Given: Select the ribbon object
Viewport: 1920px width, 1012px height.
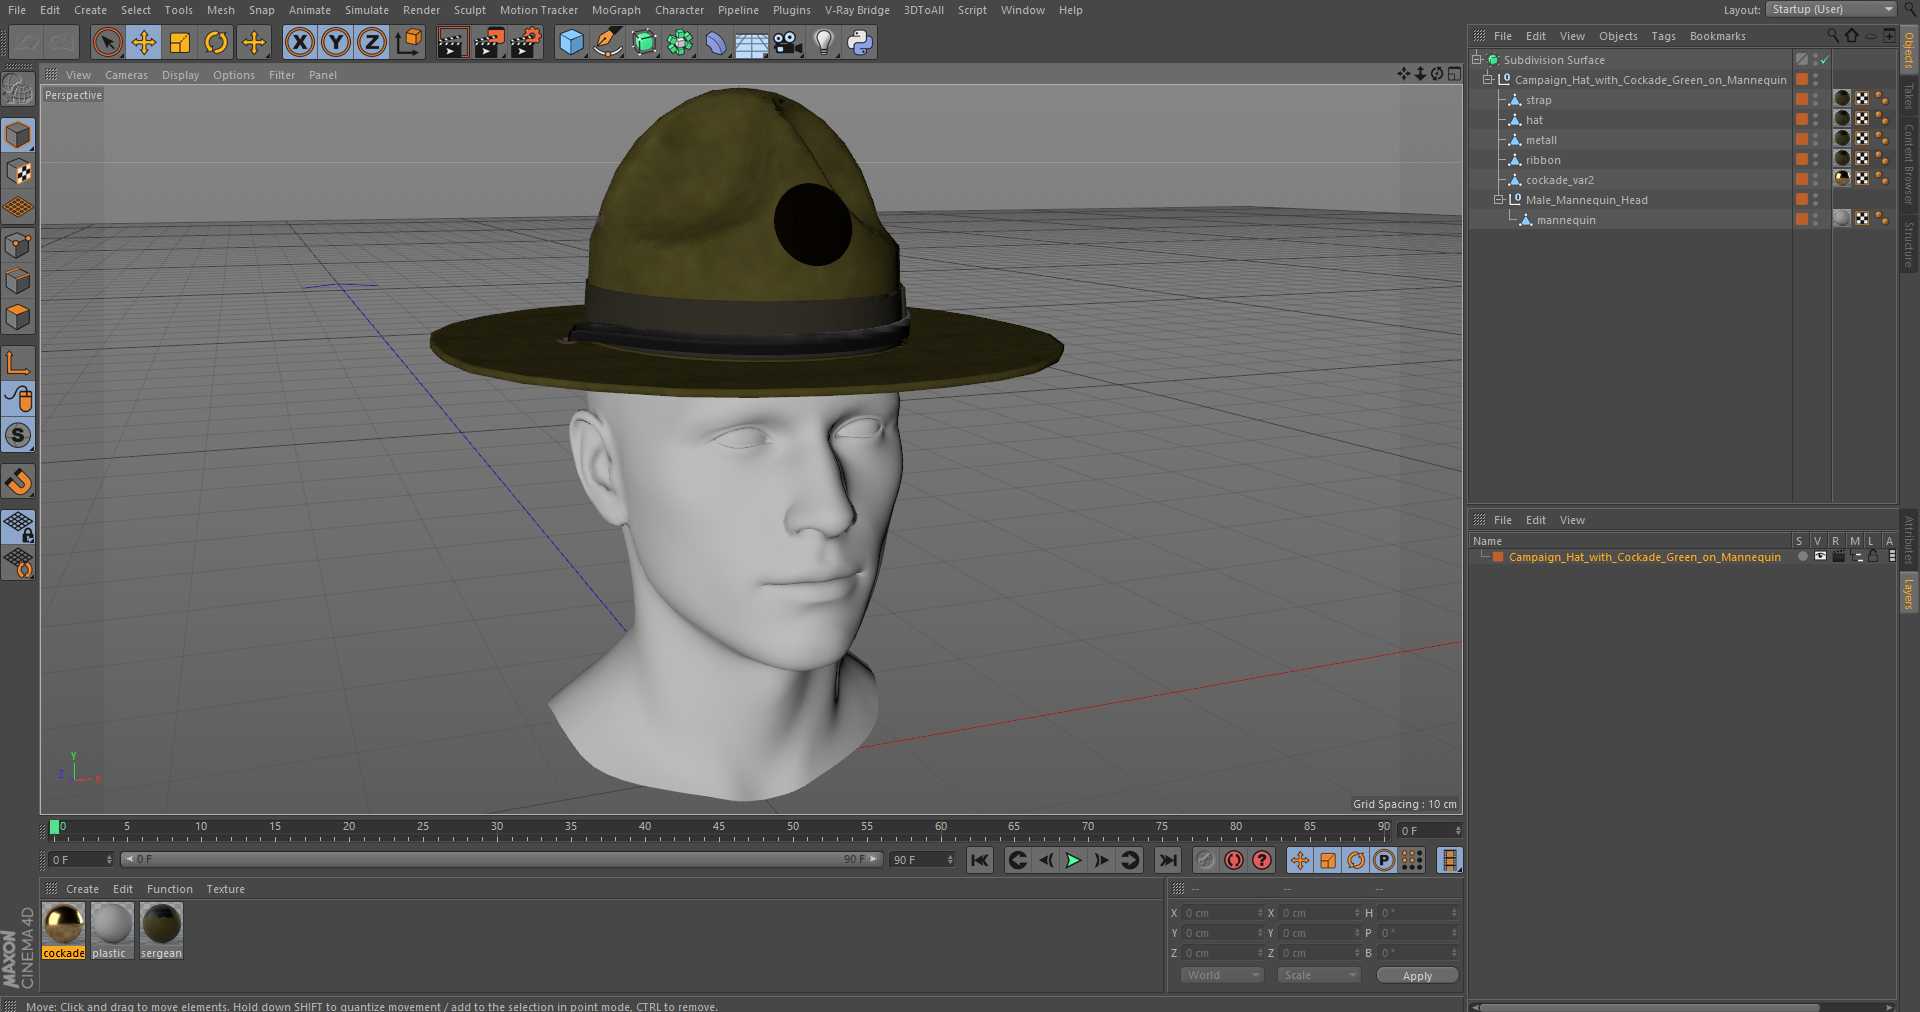Looking at the screenshot, I should pos(1543,160).
